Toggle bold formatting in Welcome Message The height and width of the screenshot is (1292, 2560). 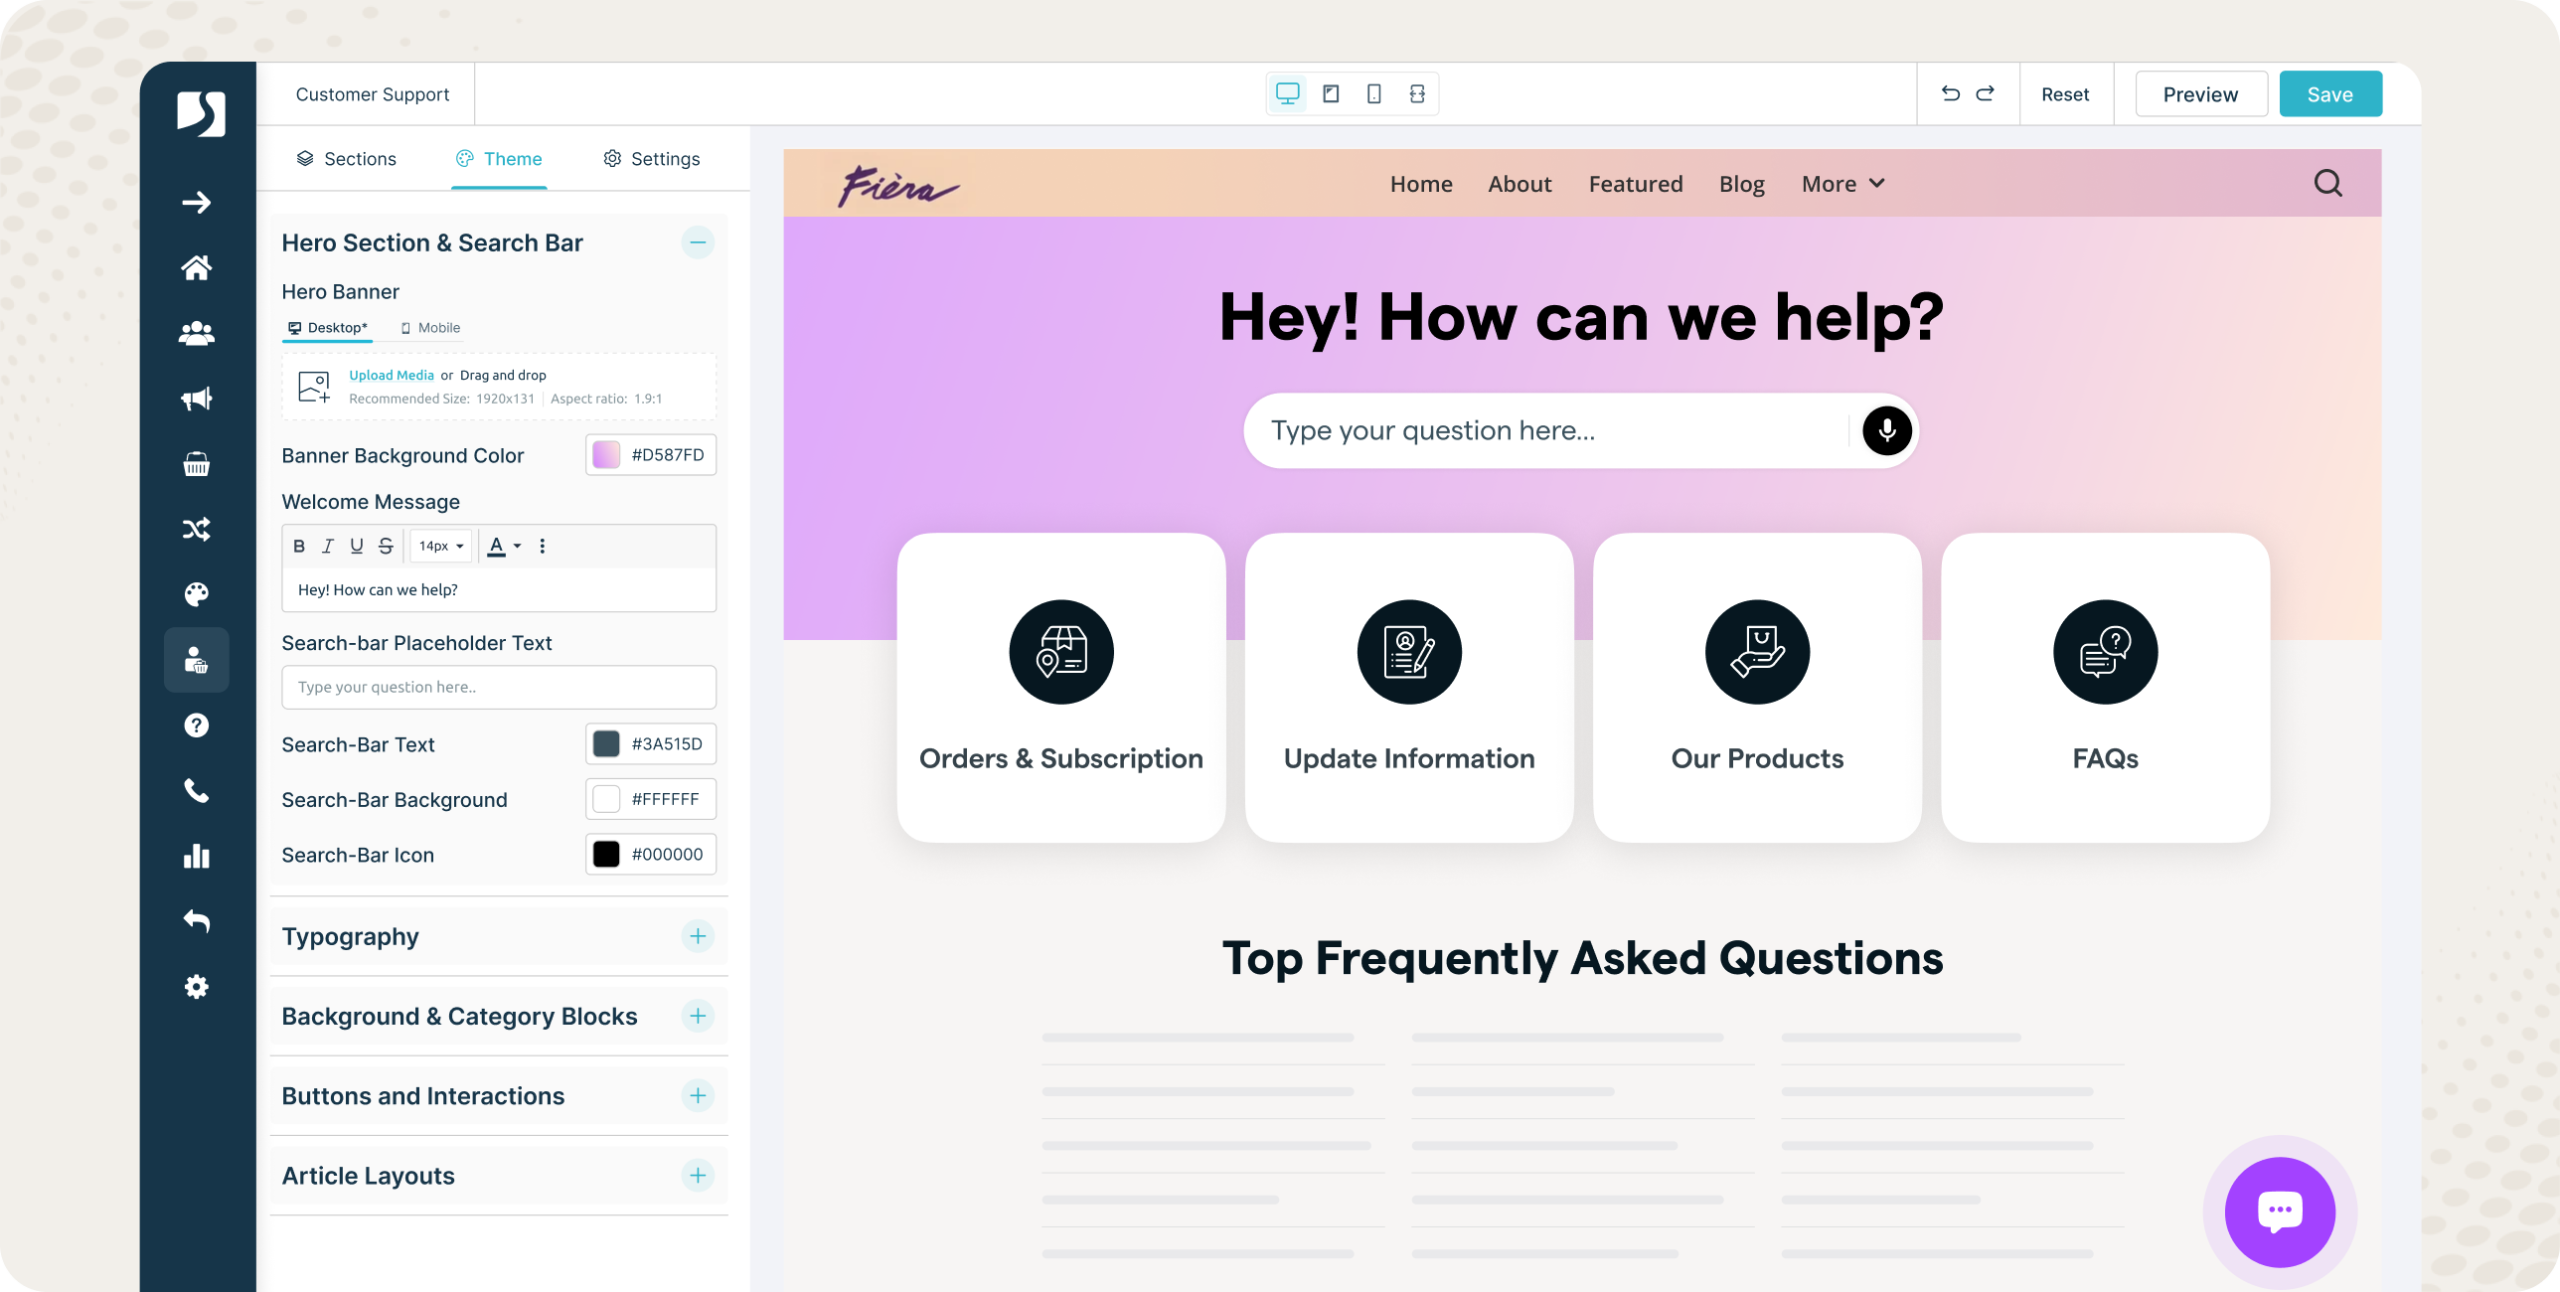click(299, 546)
